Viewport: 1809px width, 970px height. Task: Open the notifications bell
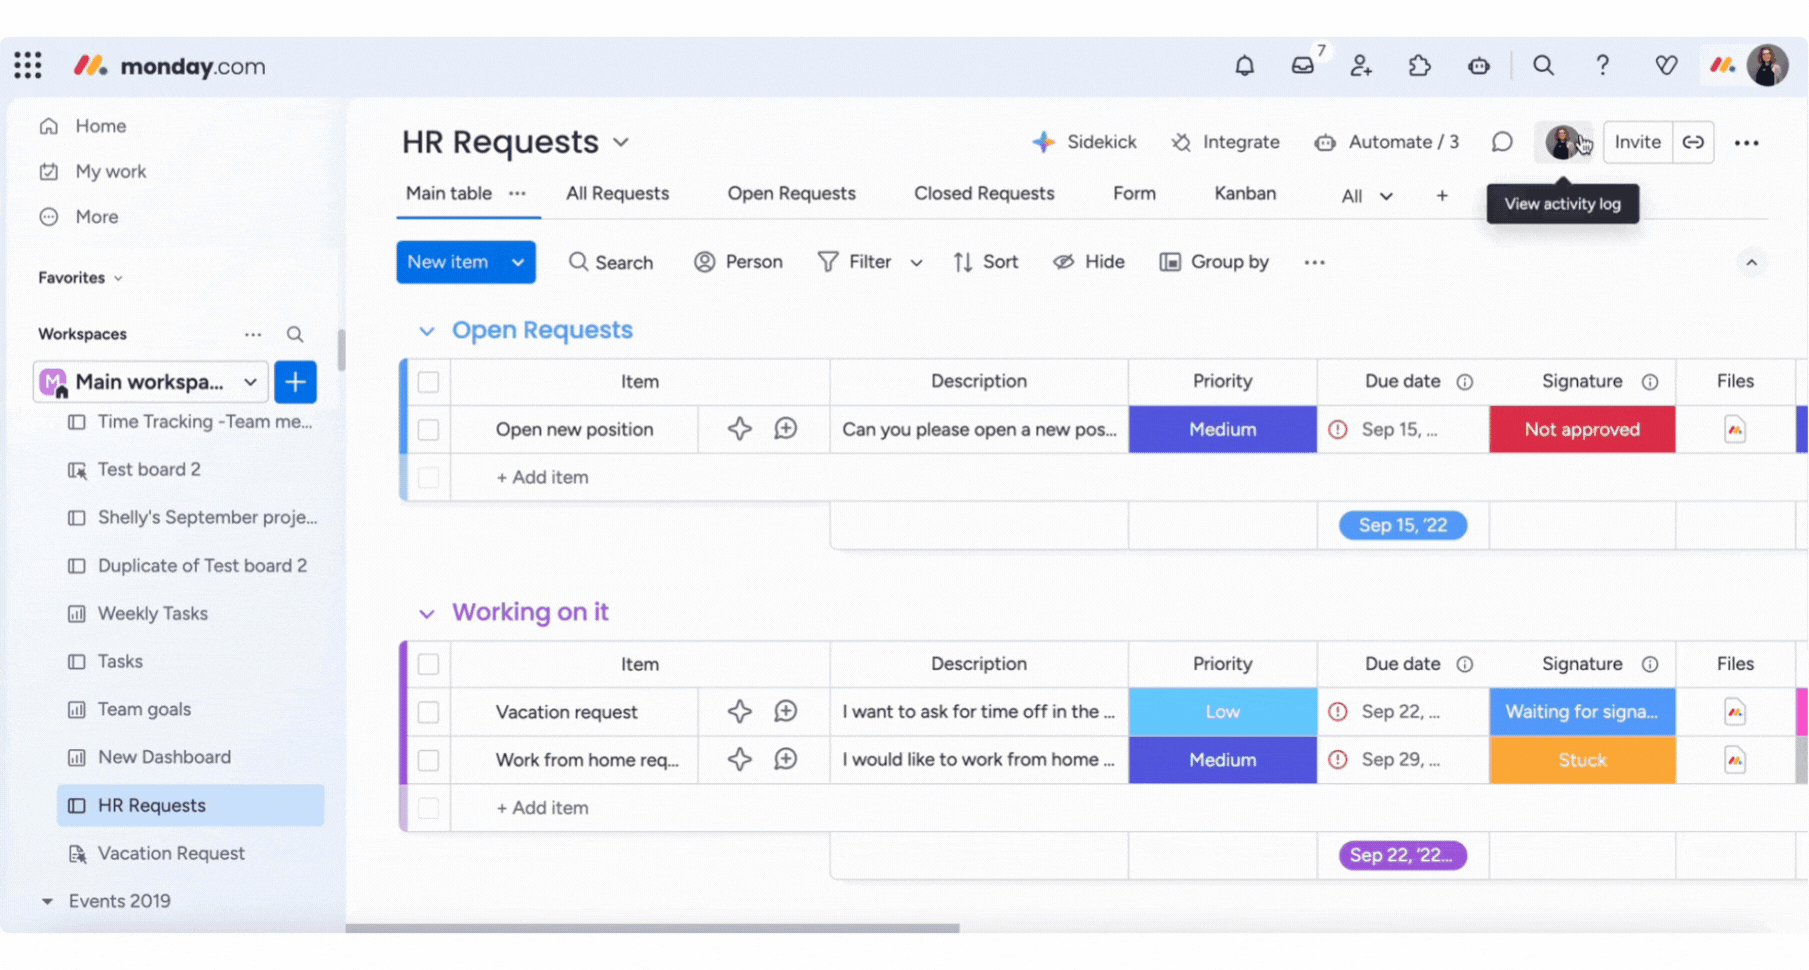coord(1244,66)
